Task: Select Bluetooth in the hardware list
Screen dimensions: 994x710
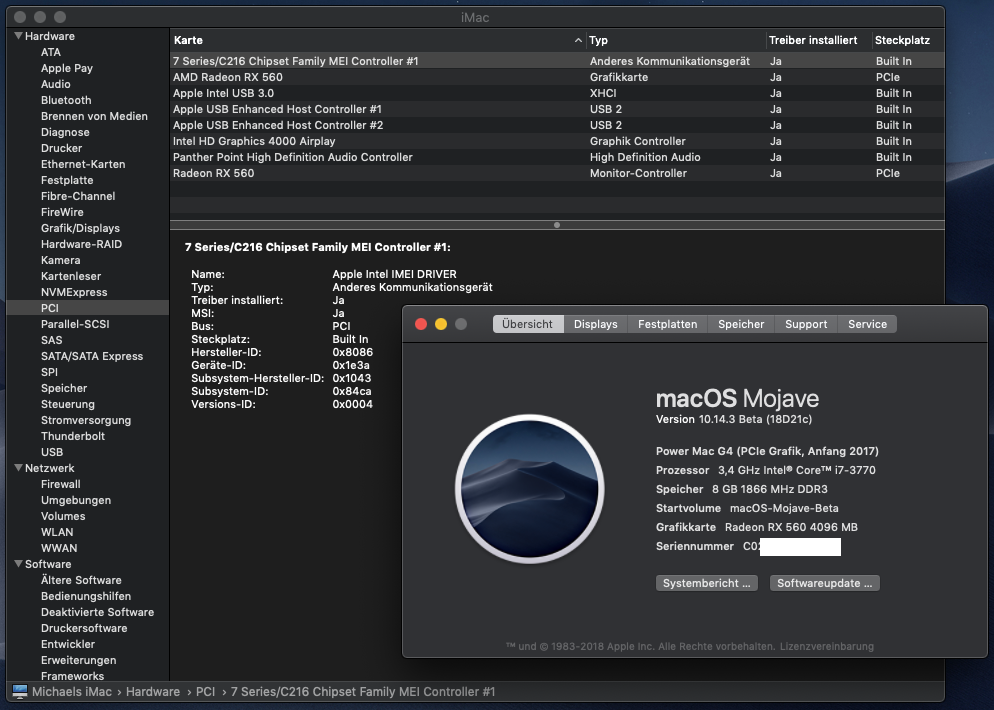Action: [x=66, y=100]
